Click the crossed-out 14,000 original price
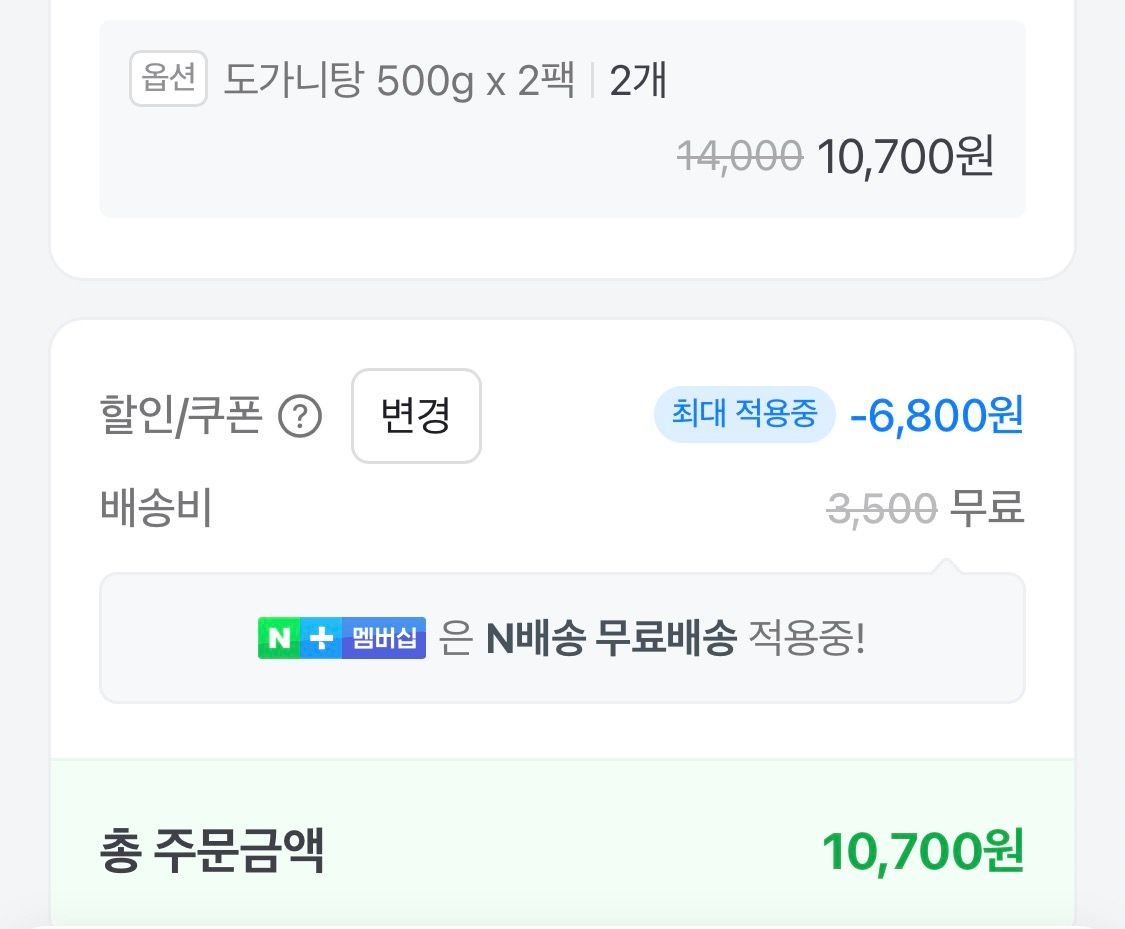Image resolution: width=1125 pixels, height=929 pixels. click(740, 156)
